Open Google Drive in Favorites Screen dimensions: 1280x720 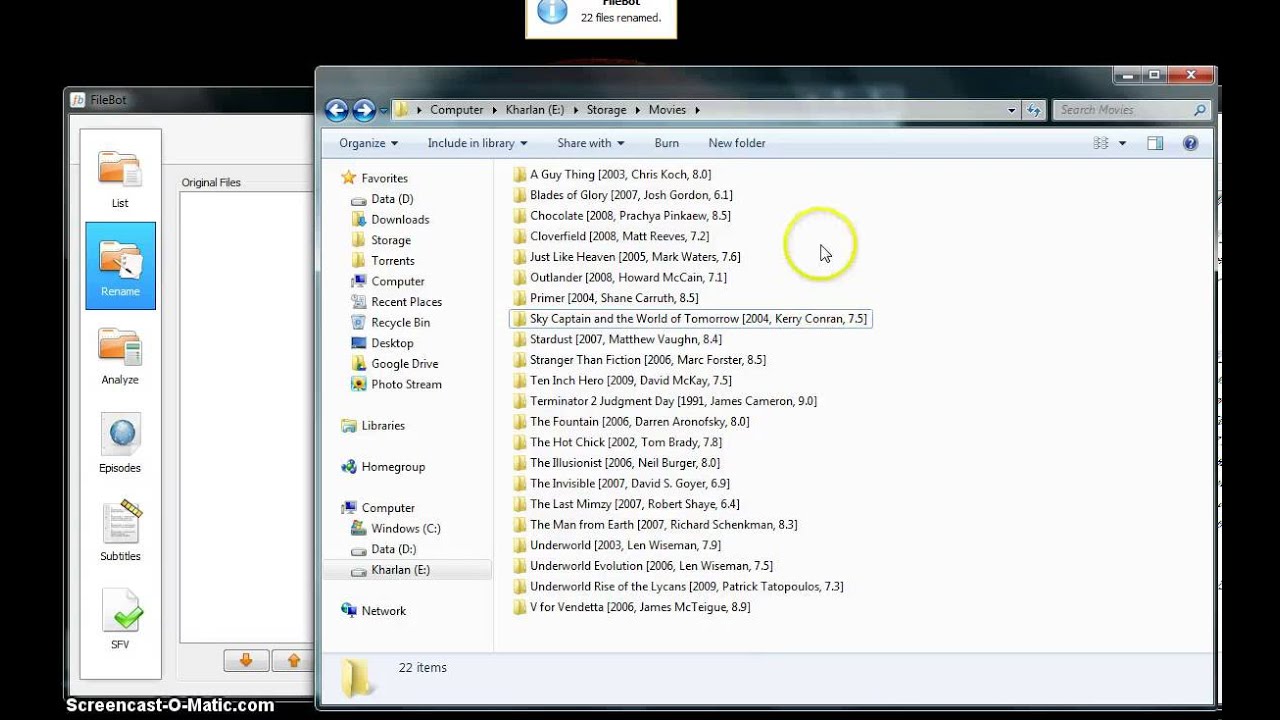(404, 364)
